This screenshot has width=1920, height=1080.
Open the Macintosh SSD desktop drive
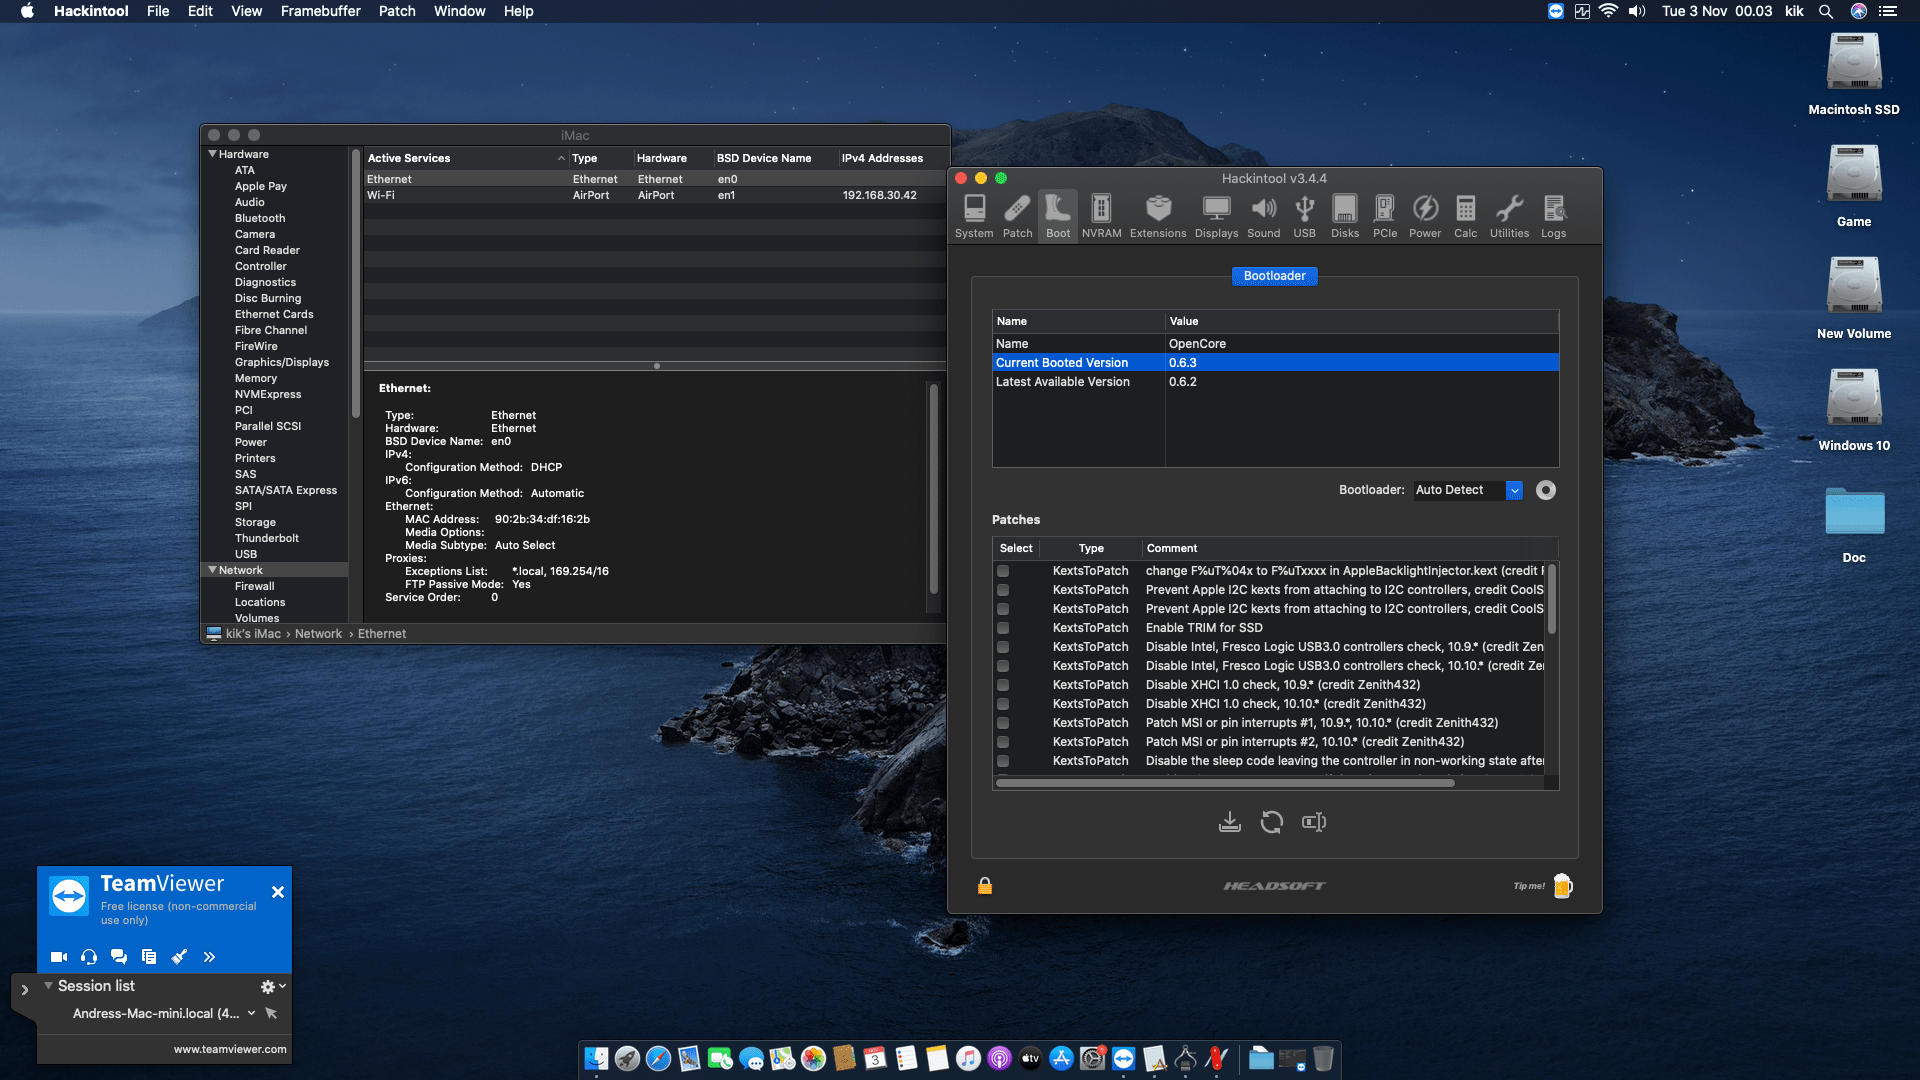click(x=1854, y=74)
